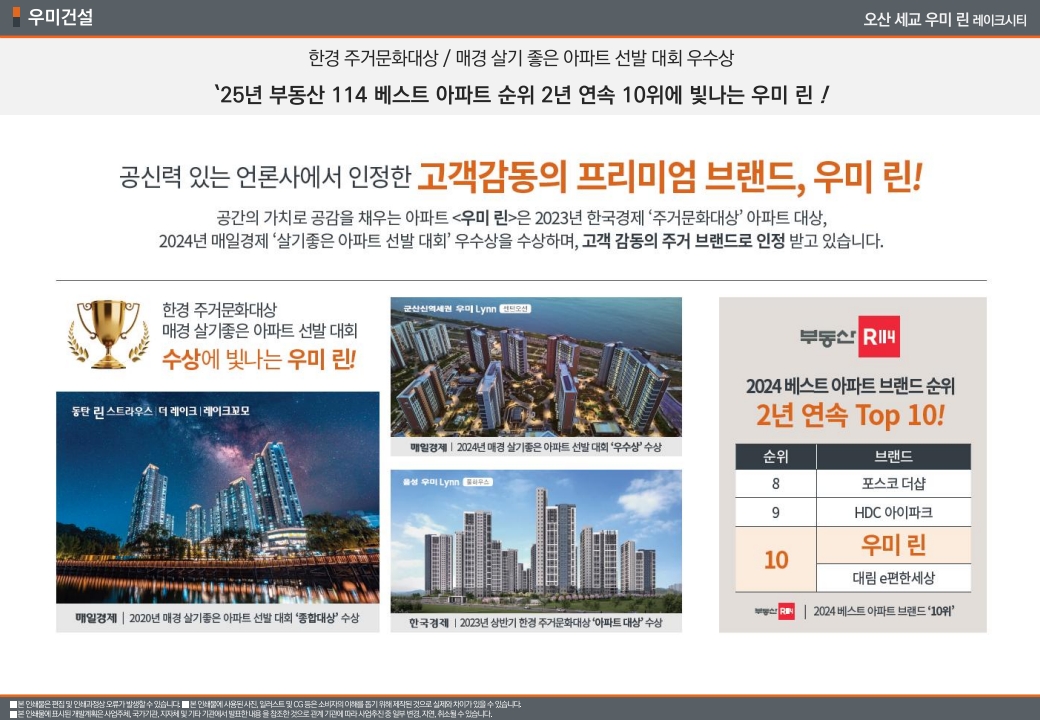
Task: Click the paragraph line starting 2024년 매일경제
Action: coord(521,241)
